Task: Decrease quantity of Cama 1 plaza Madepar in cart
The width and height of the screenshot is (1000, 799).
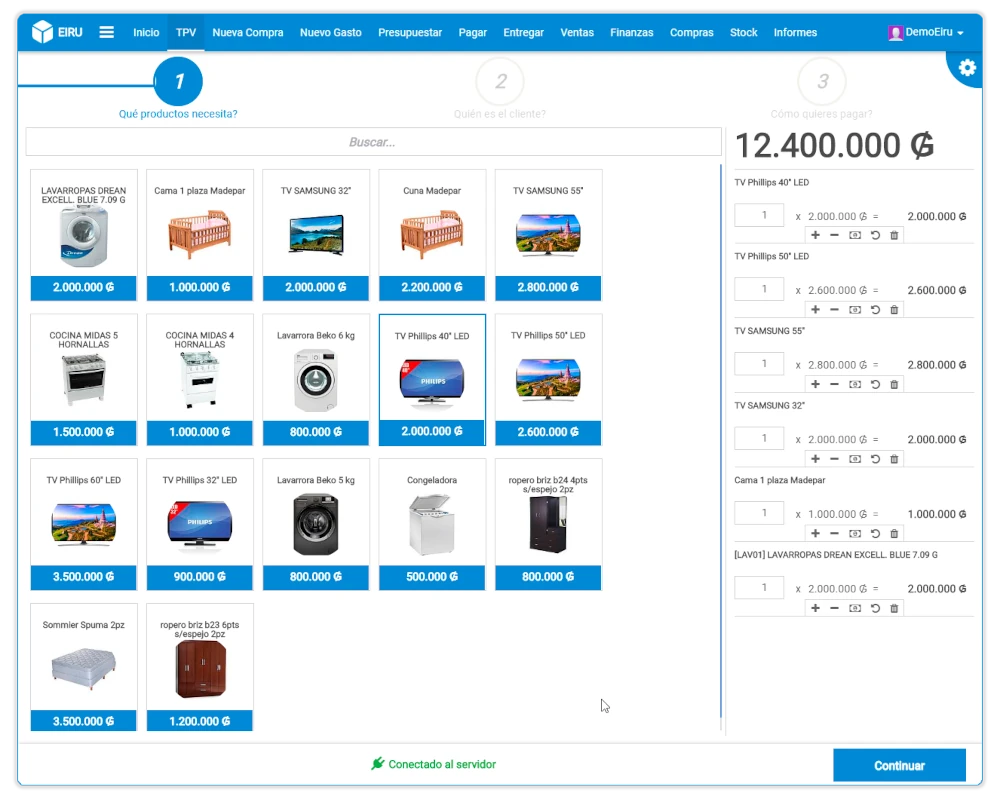Action: pyautogui.click(x=834, y=534)
